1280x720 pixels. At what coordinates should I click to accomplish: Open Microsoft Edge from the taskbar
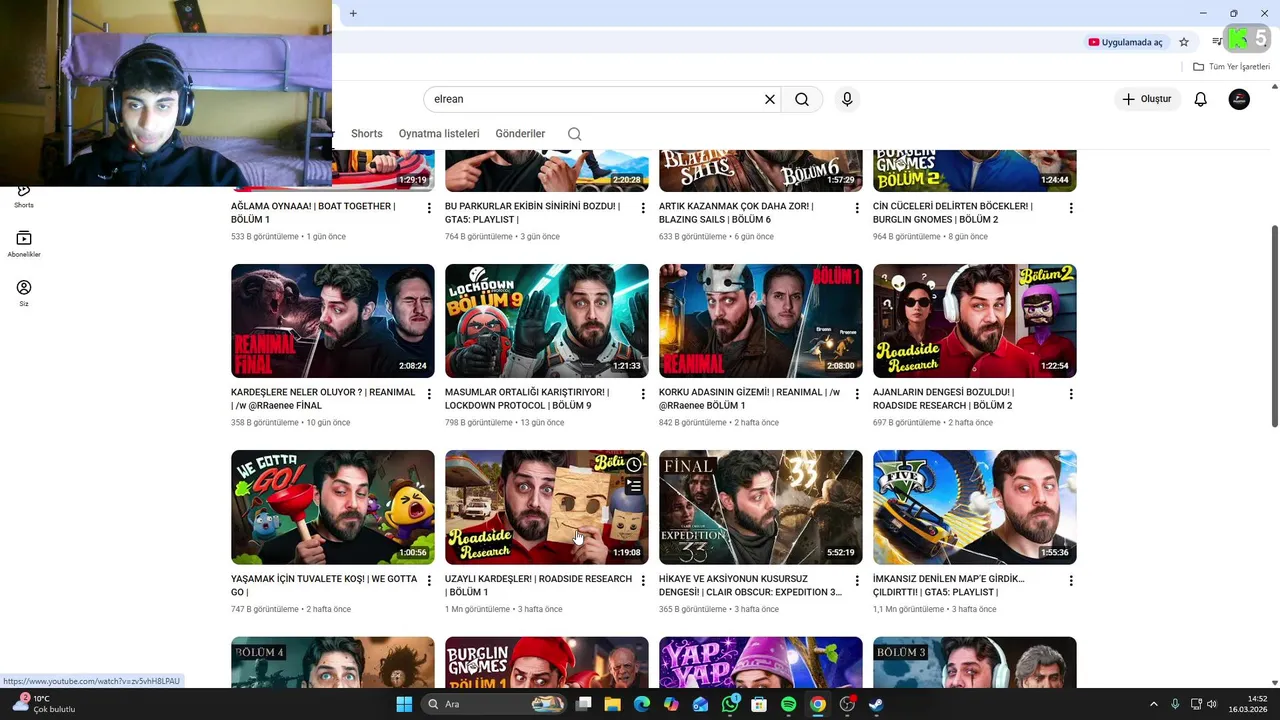point(642,704)
